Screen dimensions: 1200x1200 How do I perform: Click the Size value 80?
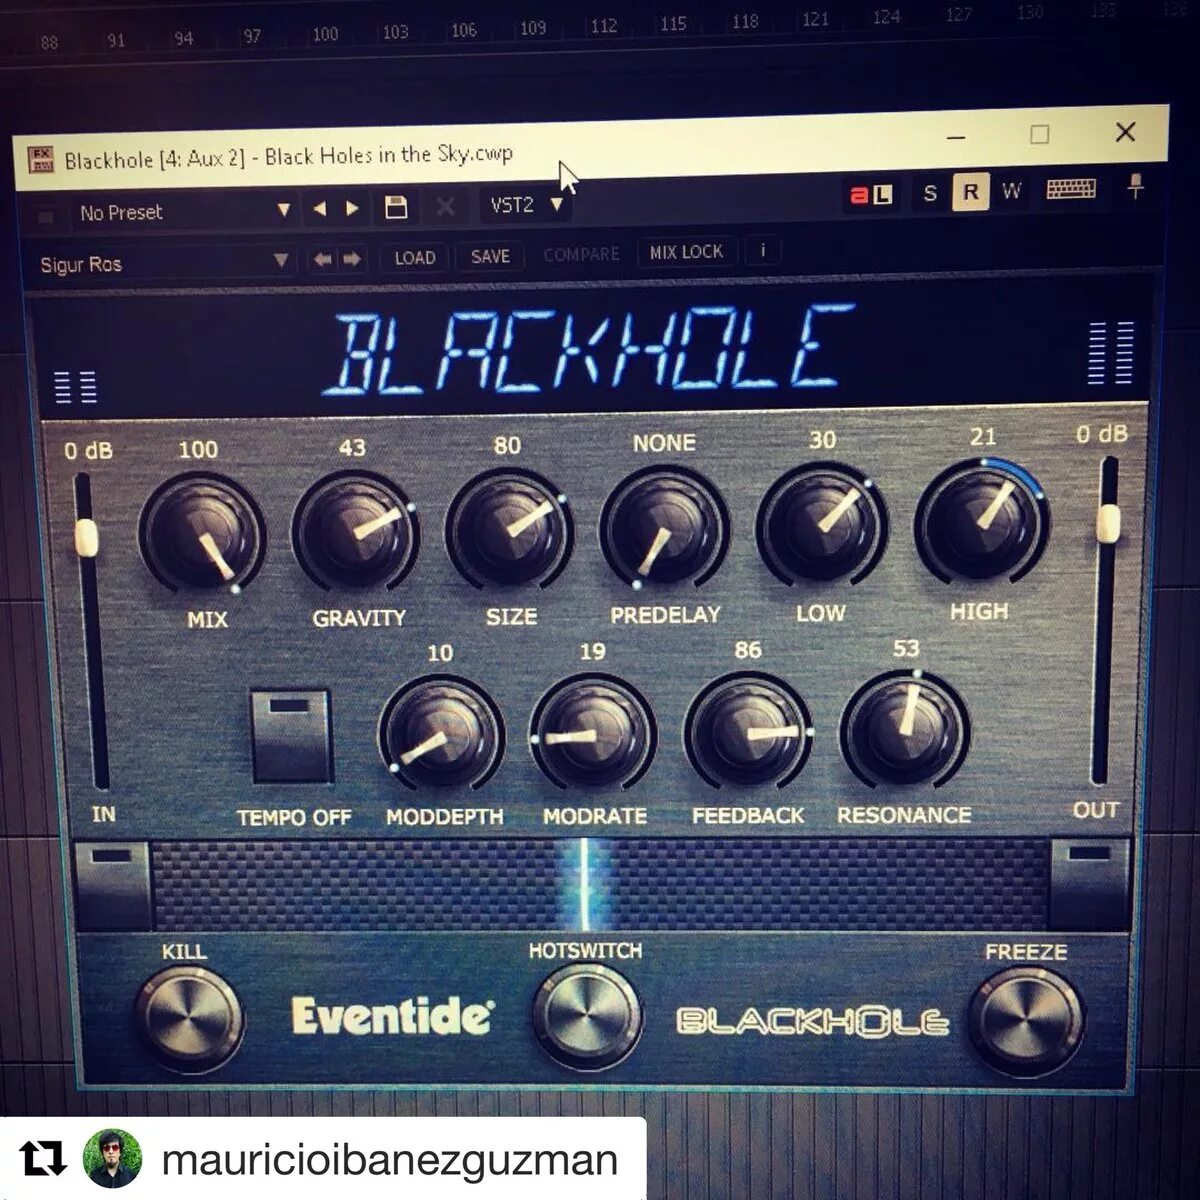[507, 444]
